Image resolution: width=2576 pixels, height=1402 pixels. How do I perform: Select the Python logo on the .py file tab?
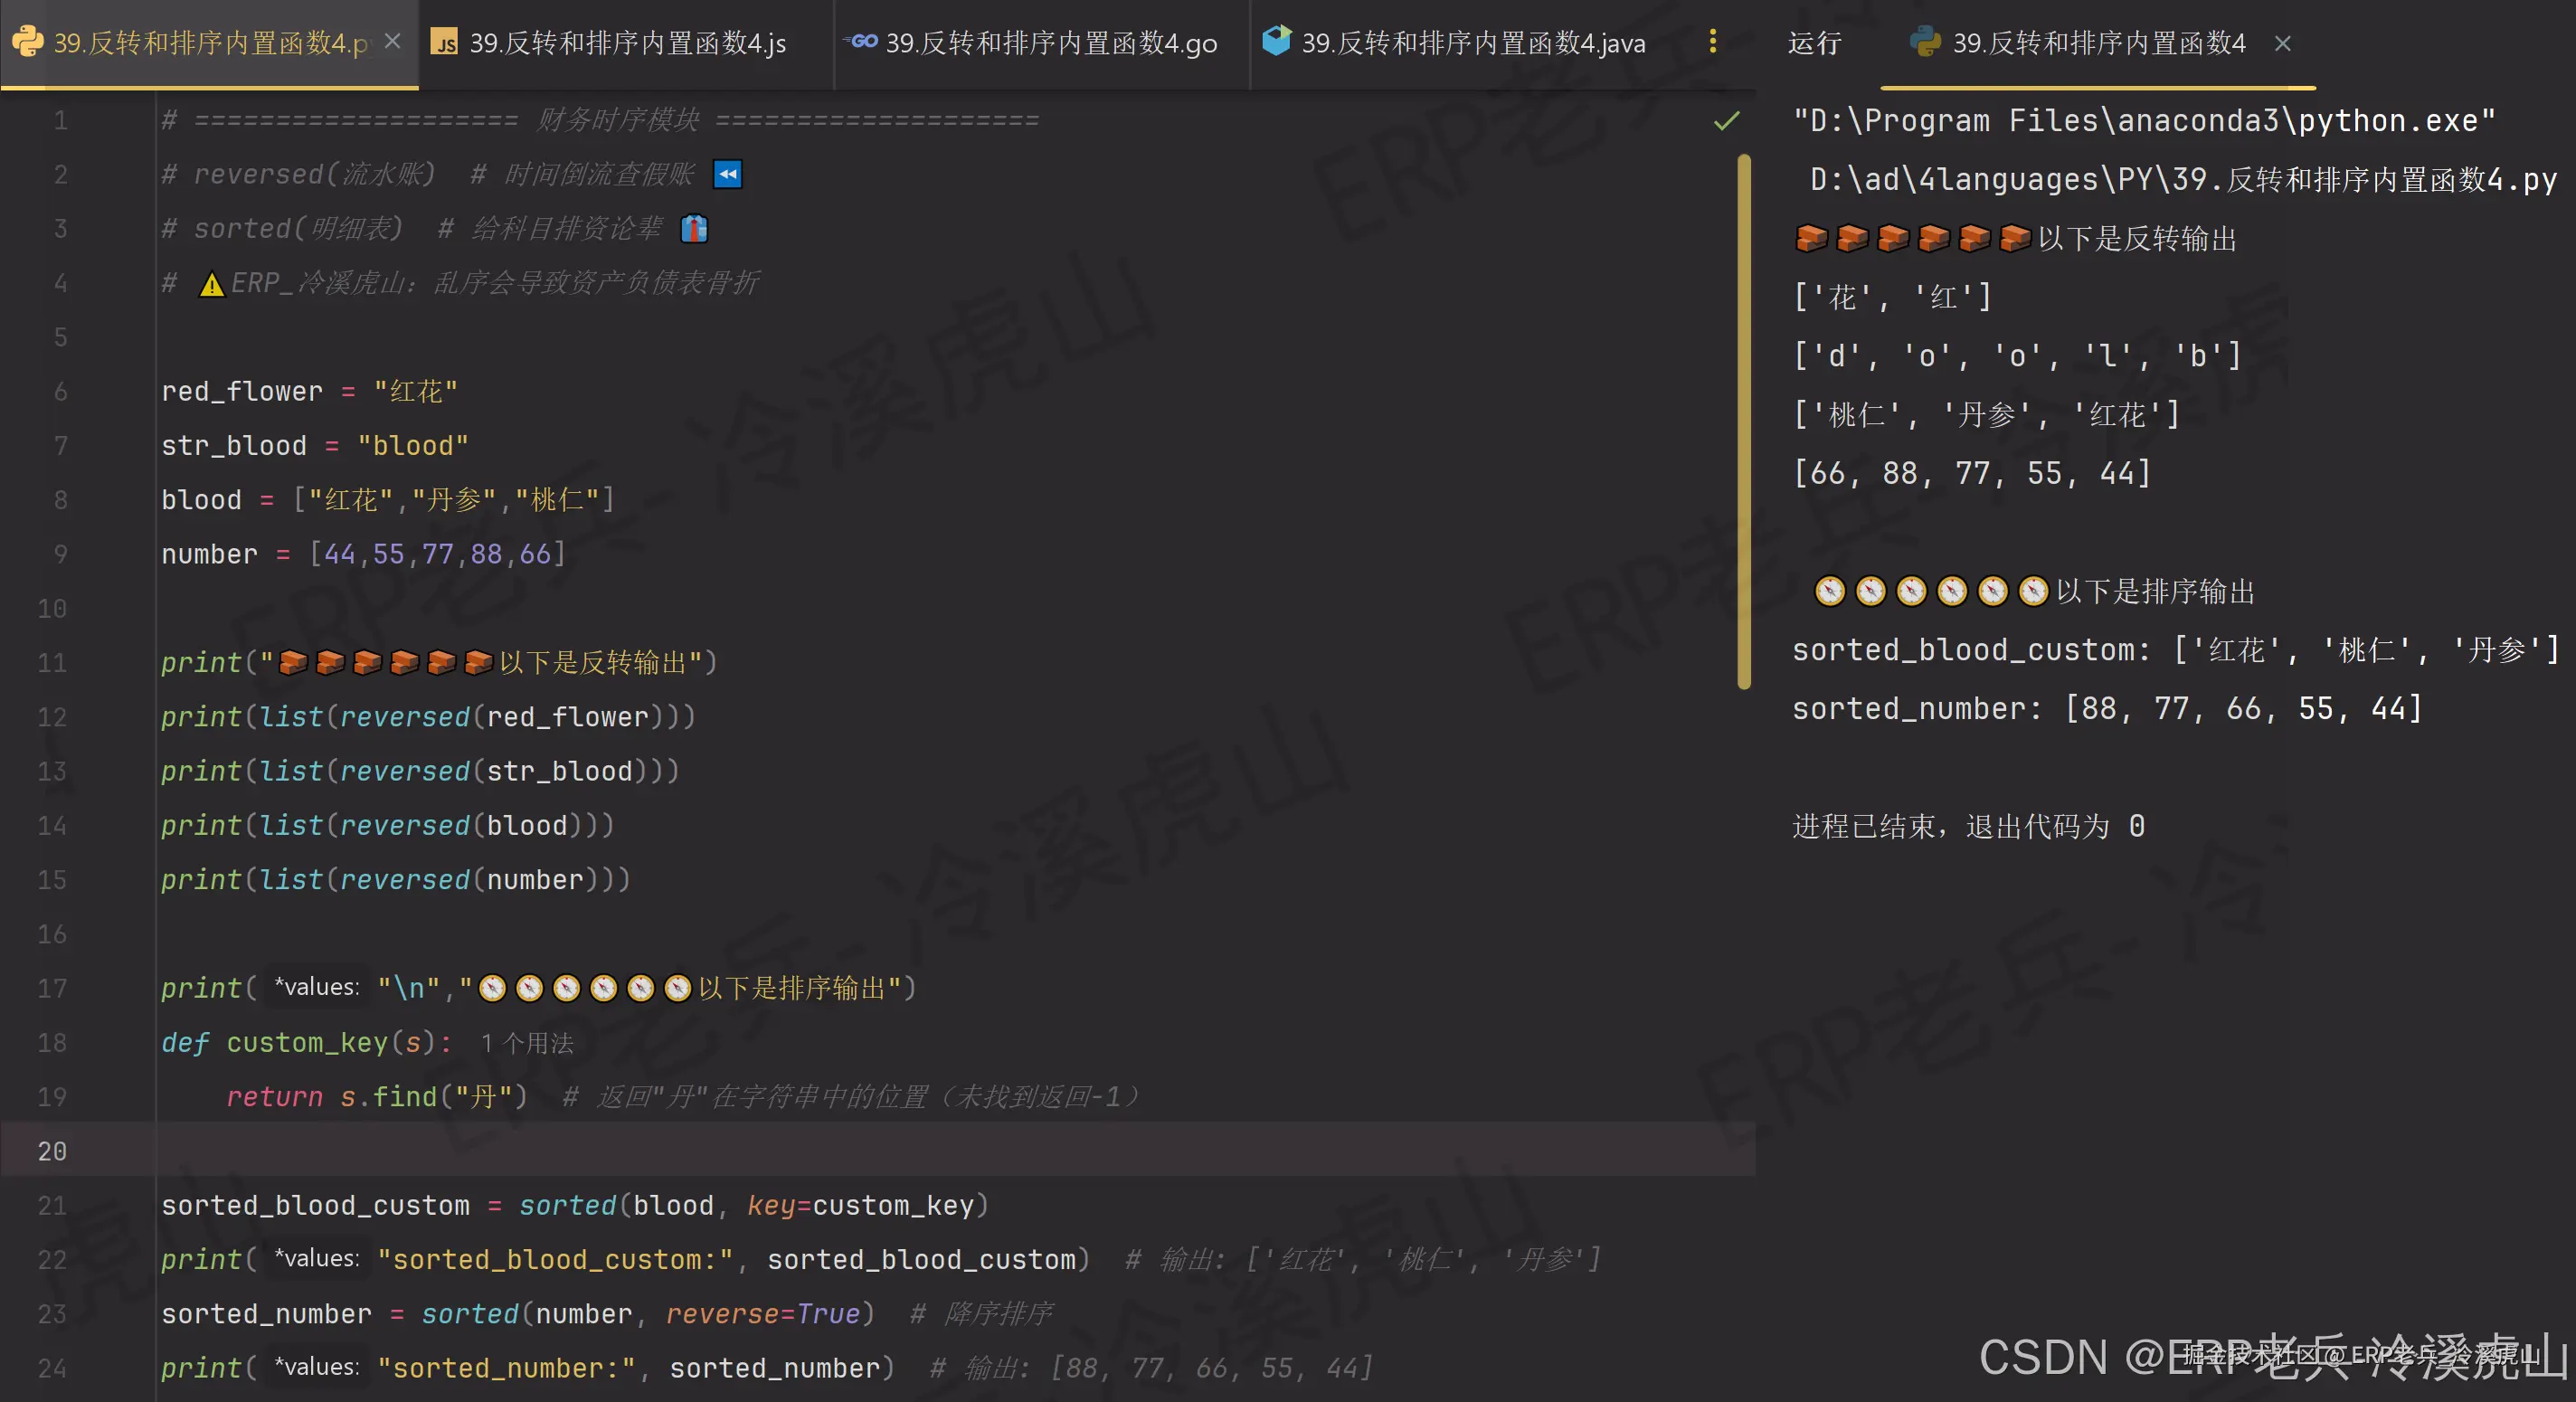(x=26, y=42)
